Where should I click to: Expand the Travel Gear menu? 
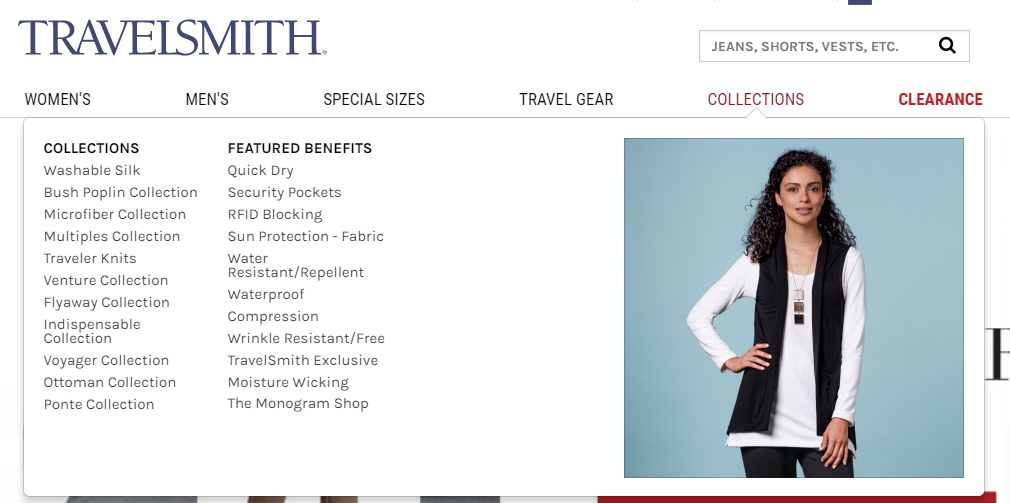point(566,99)
